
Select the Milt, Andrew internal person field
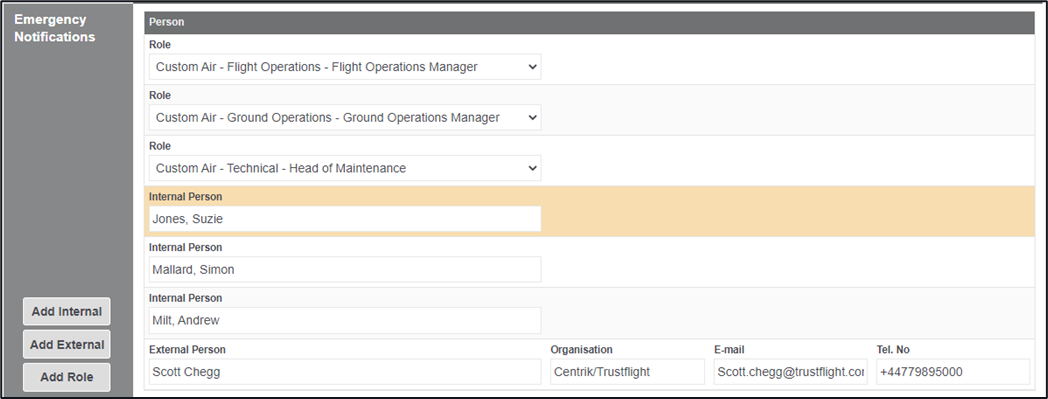(x=345, y=320)
